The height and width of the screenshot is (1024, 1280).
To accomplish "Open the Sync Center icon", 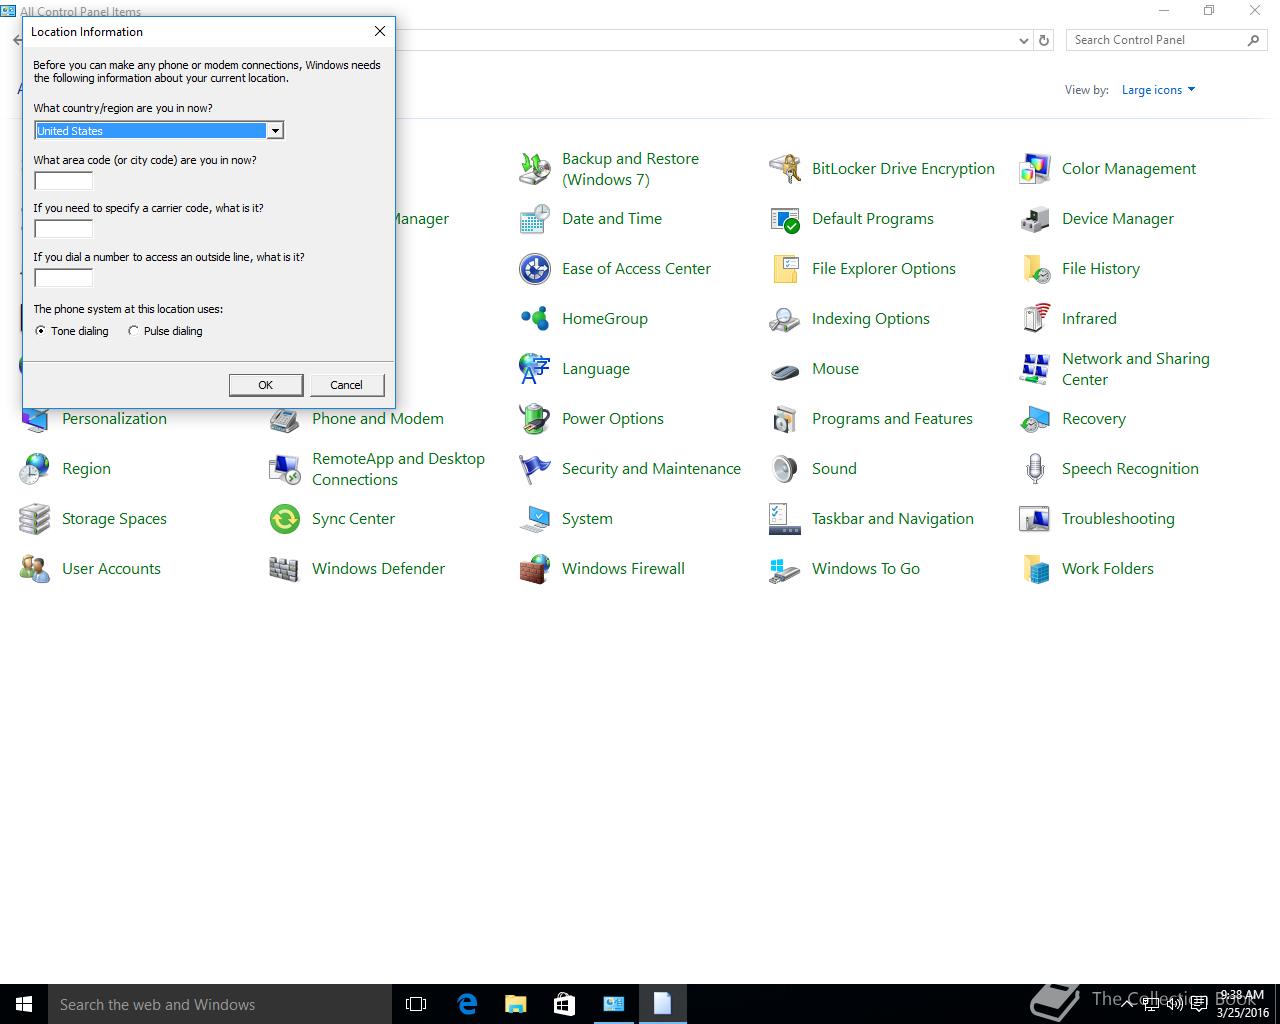I will [x=285, y=519].
